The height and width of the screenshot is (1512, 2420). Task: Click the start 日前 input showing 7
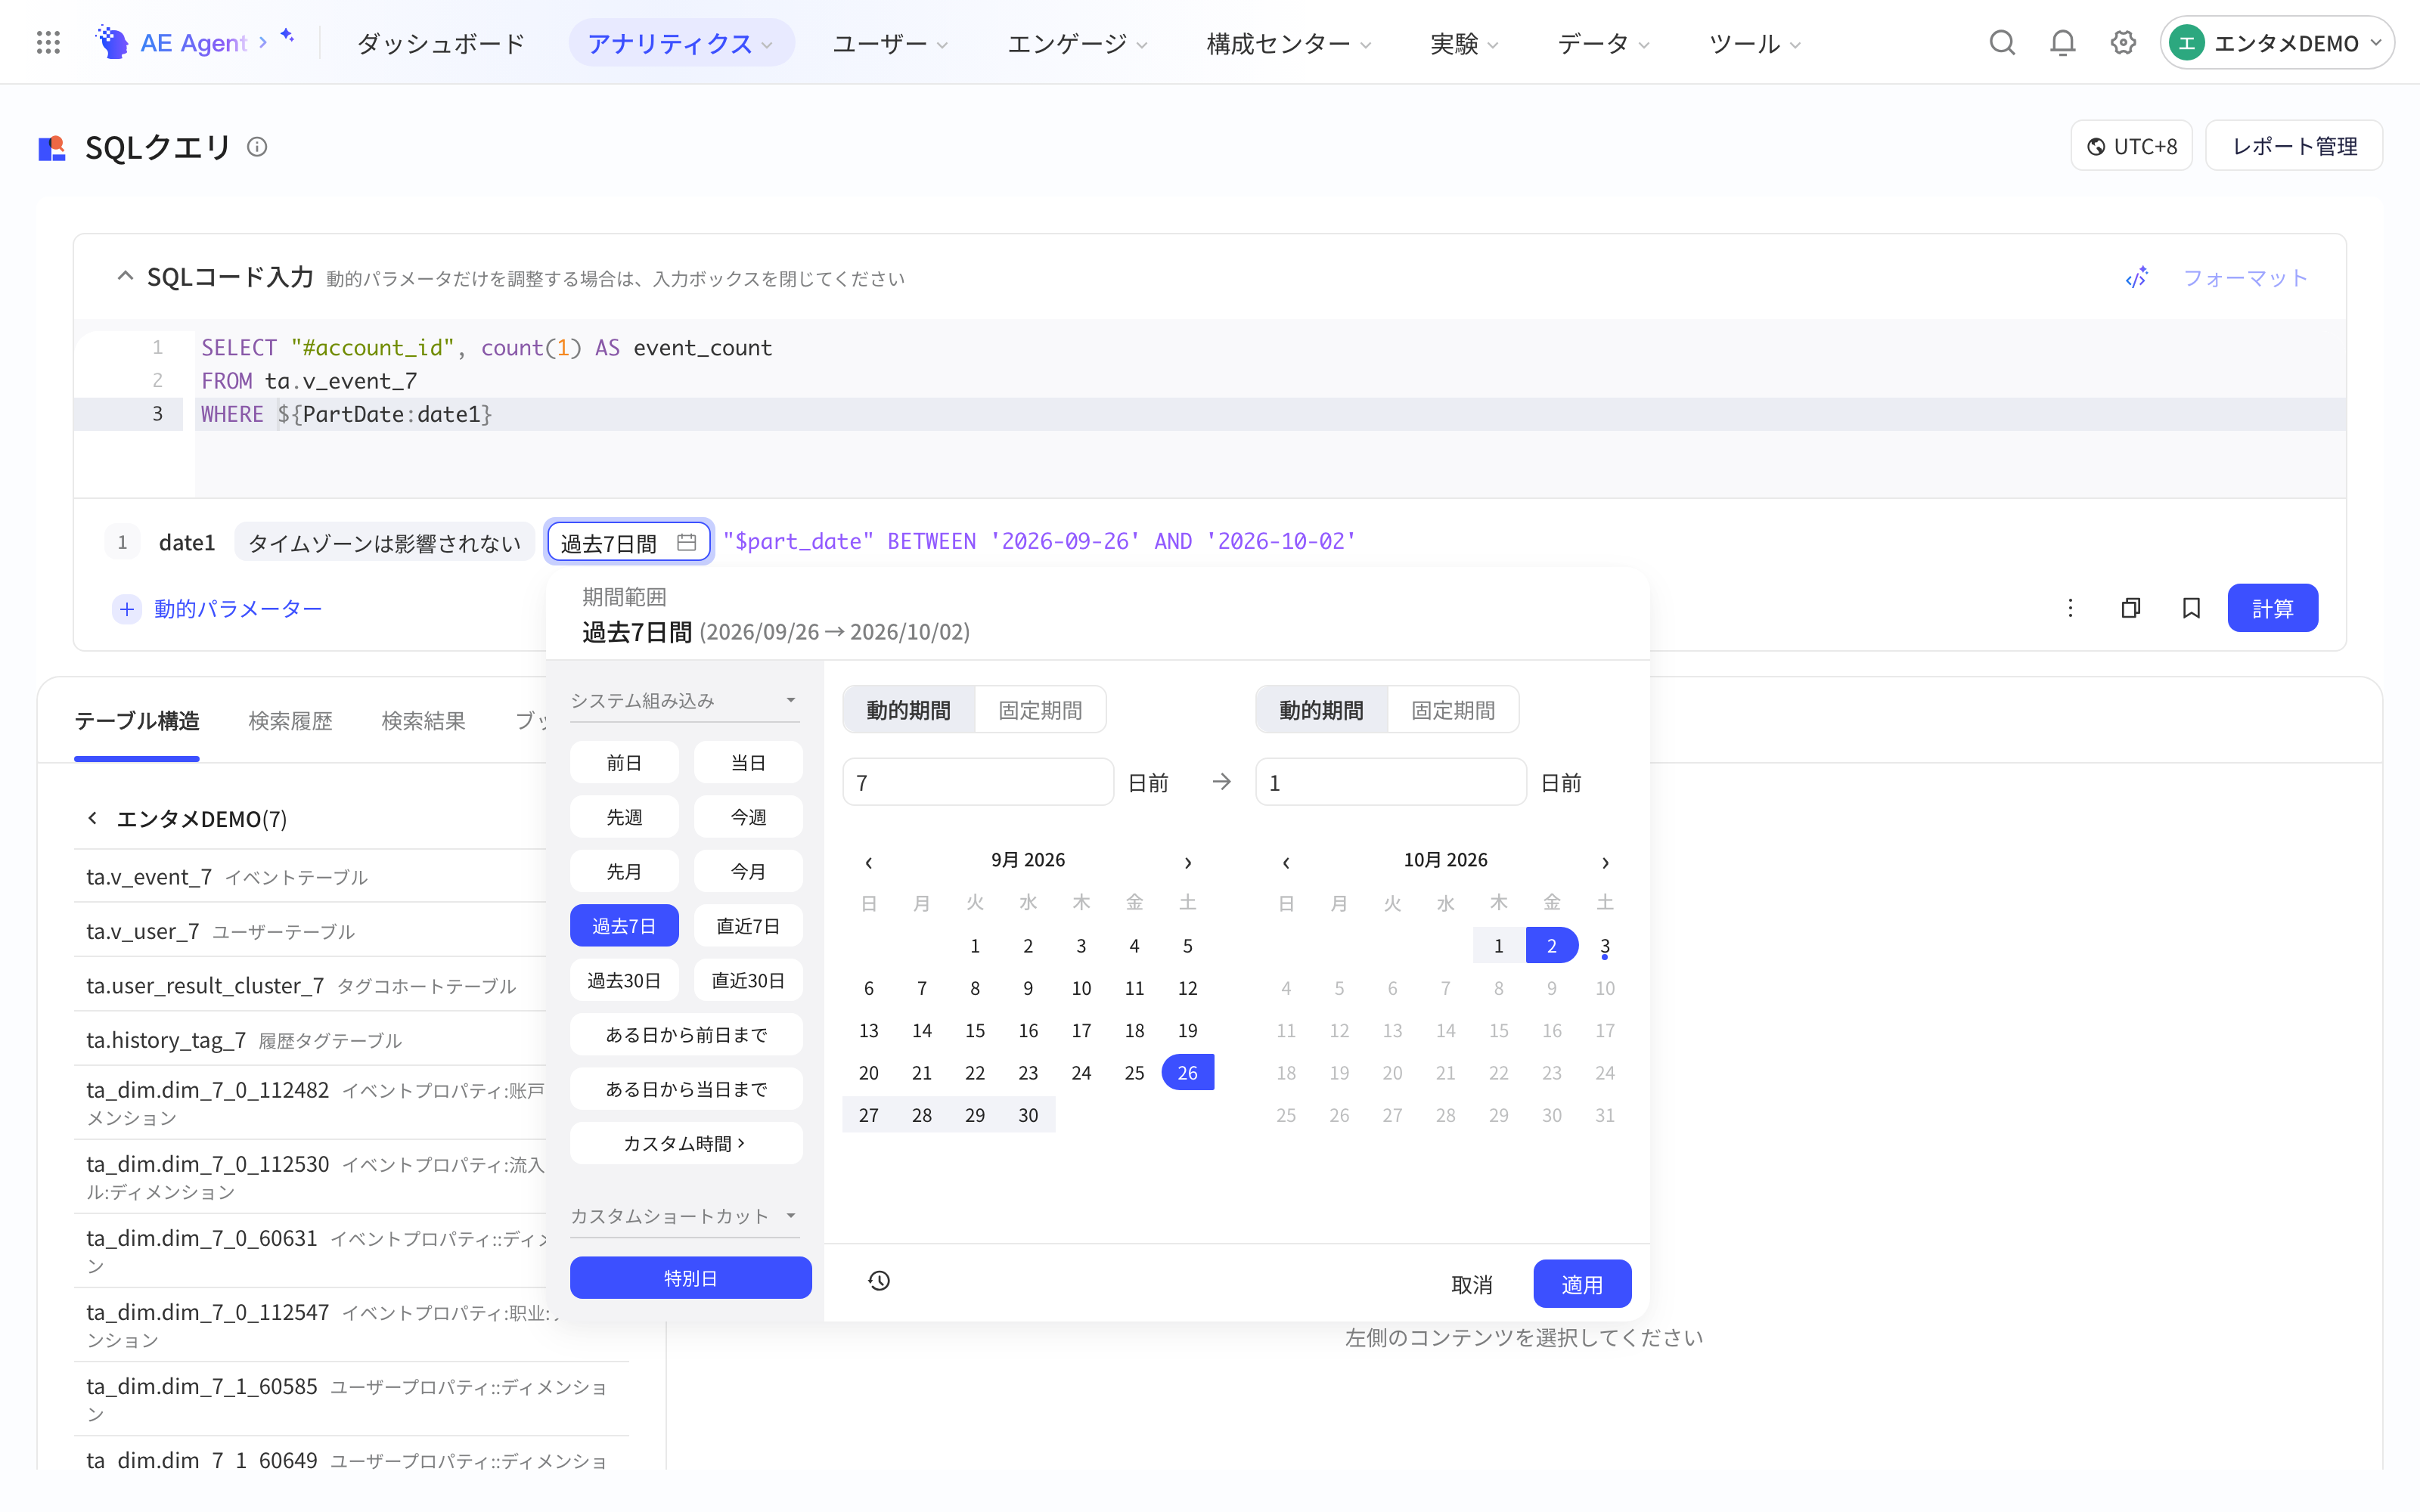click(978, 783)
